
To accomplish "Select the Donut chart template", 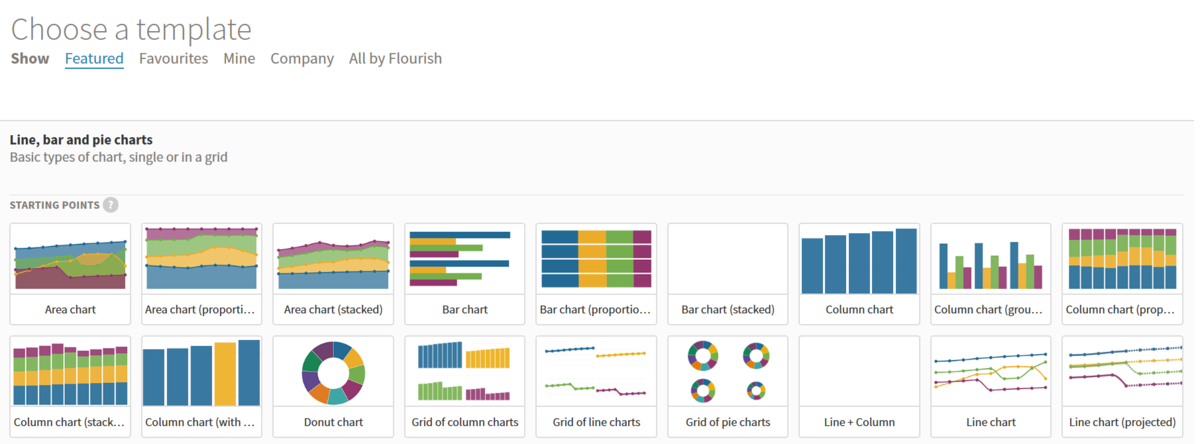I will (333, 386).
